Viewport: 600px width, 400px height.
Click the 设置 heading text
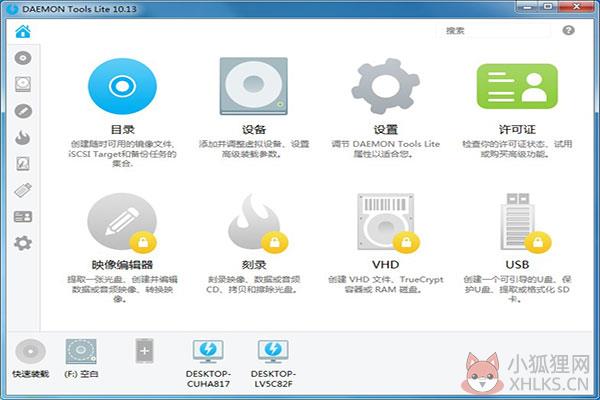[386, 130]
